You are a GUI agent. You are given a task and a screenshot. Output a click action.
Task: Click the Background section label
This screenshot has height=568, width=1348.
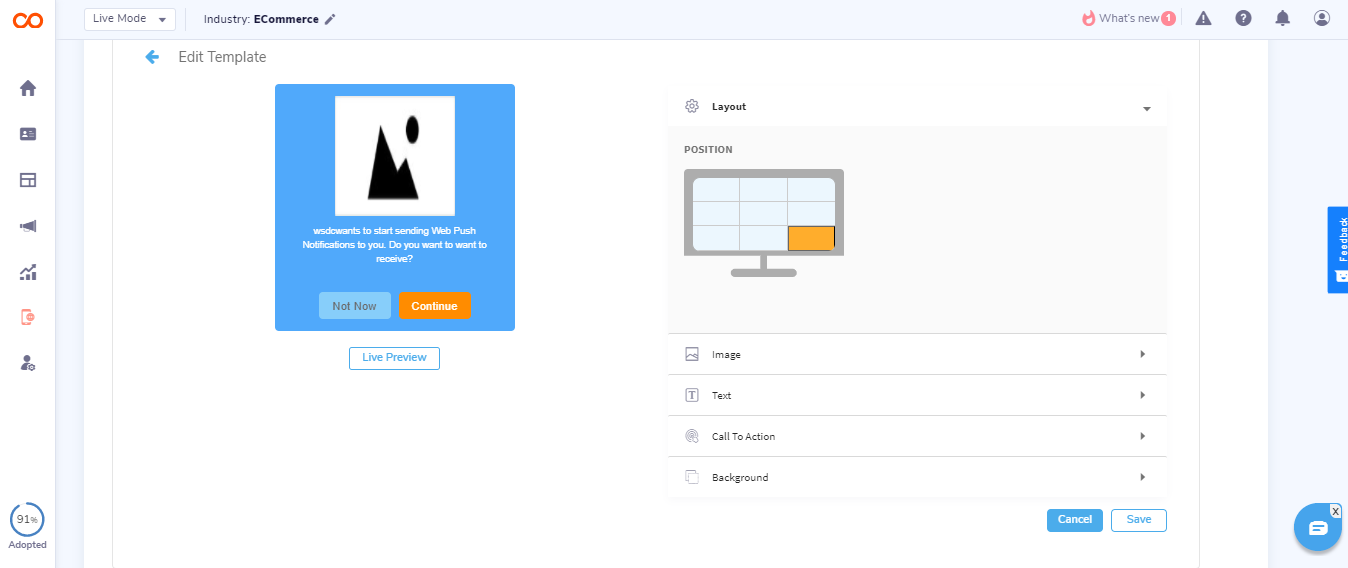(740, 478)
